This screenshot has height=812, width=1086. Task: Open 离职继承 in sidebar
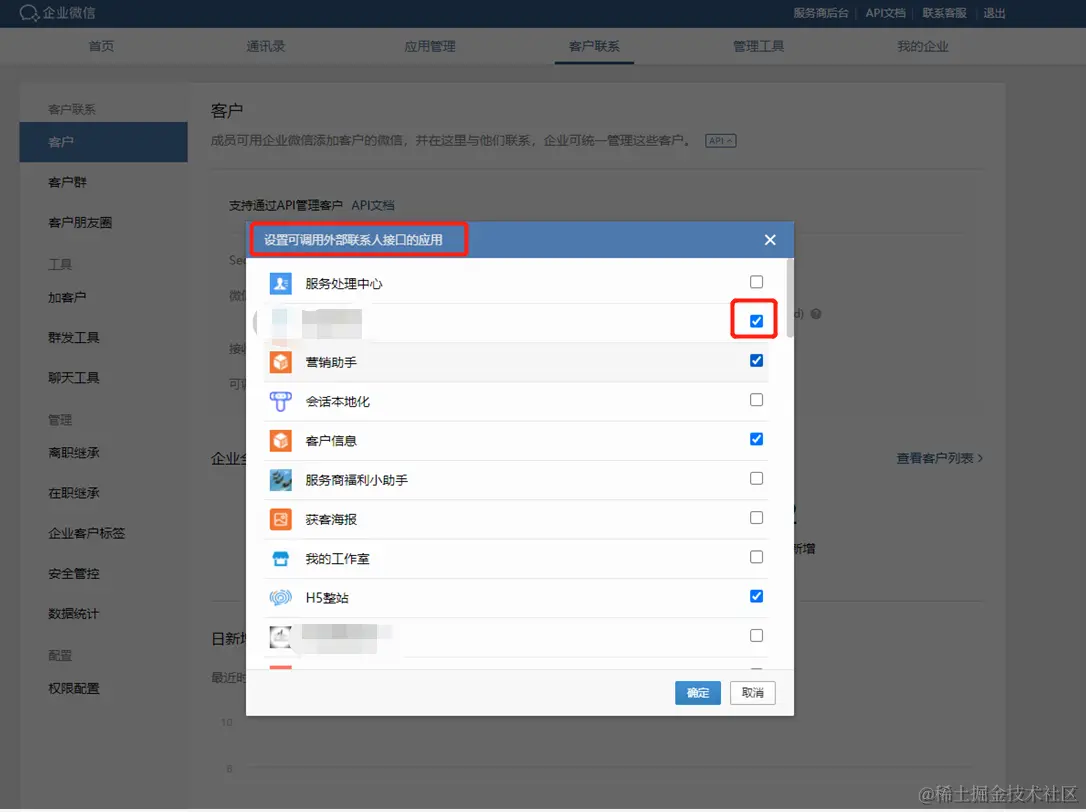click(73, 452)
